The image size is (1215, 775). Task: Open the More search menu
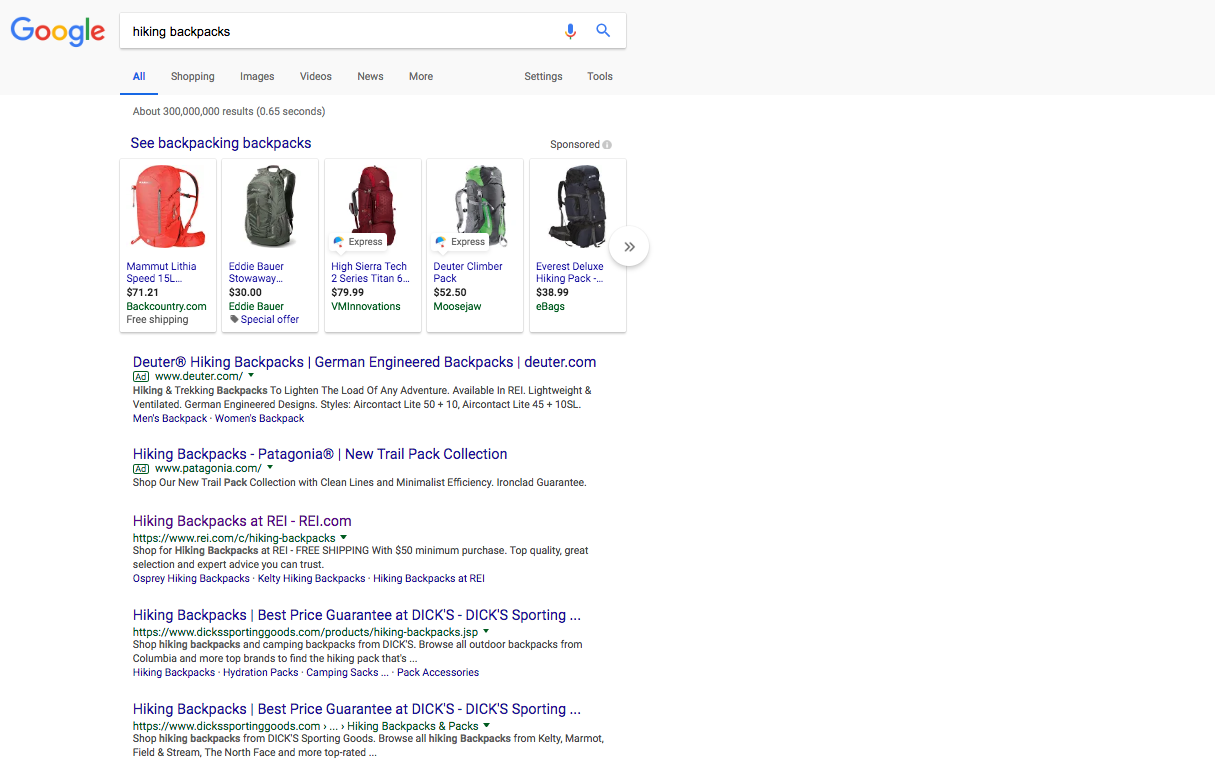pos(421,77)
